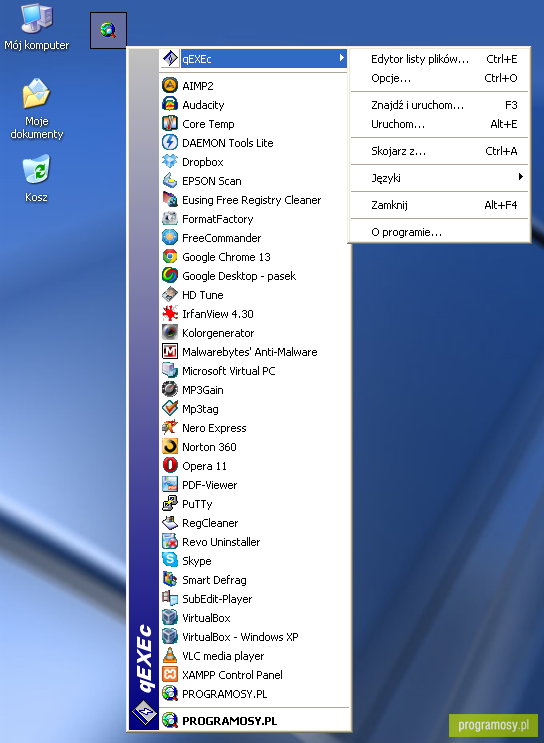Select Znajdź i uruchom... menu entry
The image size is (544, 743).
(x=440, y=105)
